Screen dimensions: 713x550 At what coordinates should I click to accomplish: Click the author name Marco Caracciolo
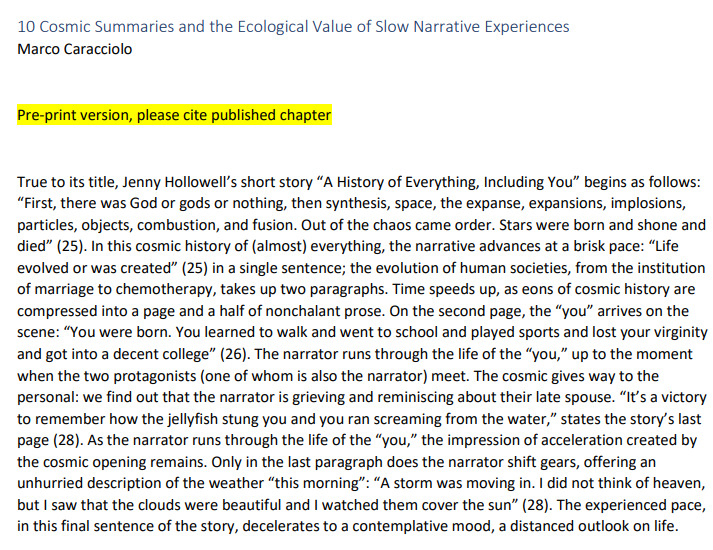[x=75, y=48]
